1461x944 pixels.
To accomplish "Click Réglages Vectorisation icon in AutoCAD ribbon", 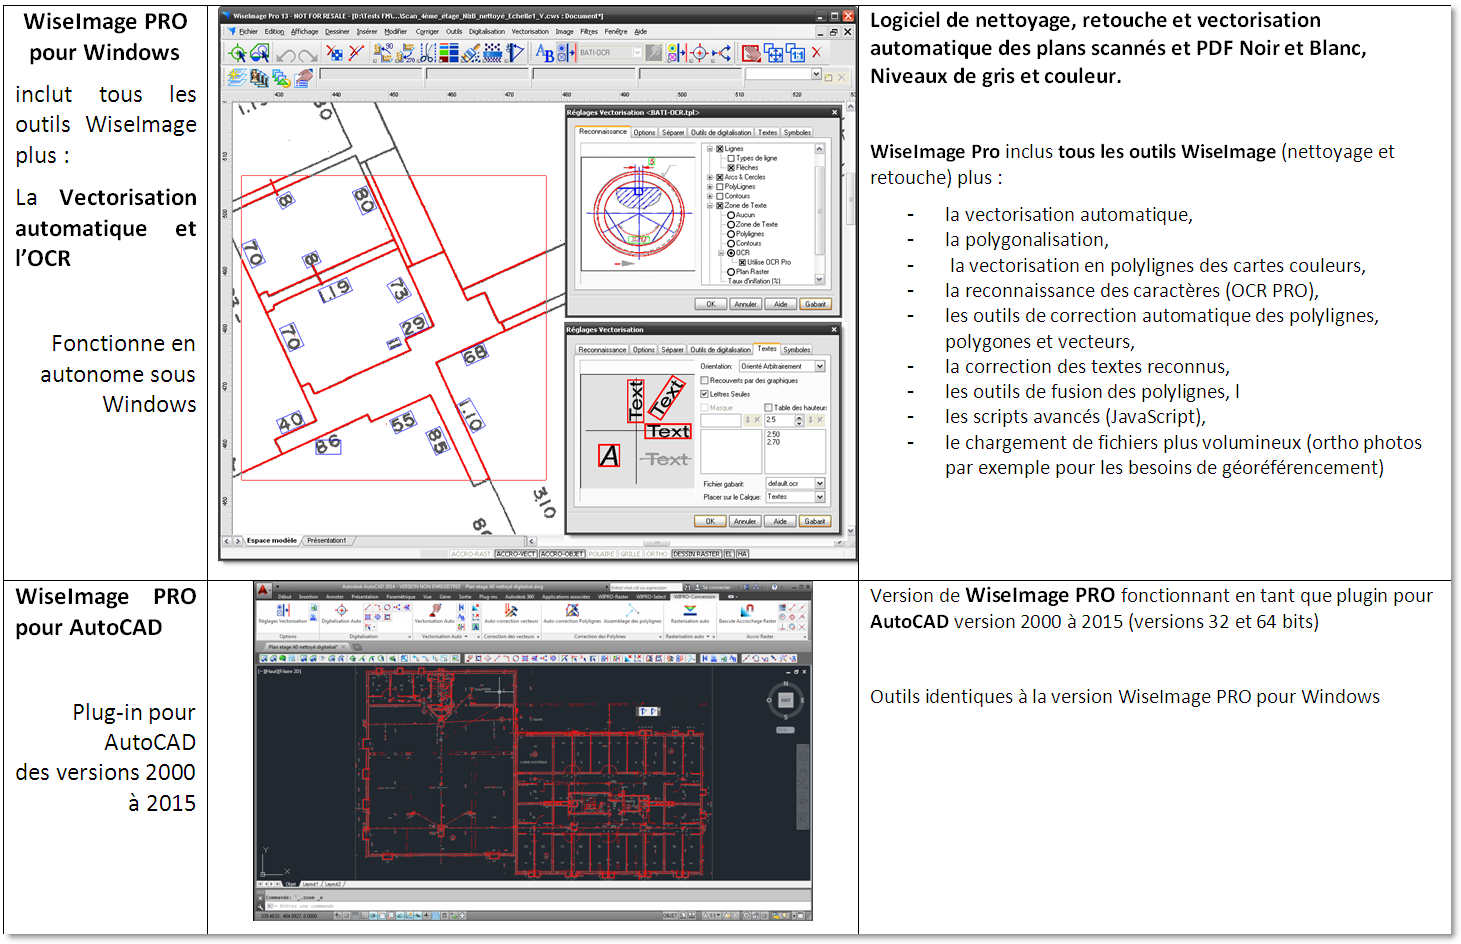I will click(x=283, y=610).
